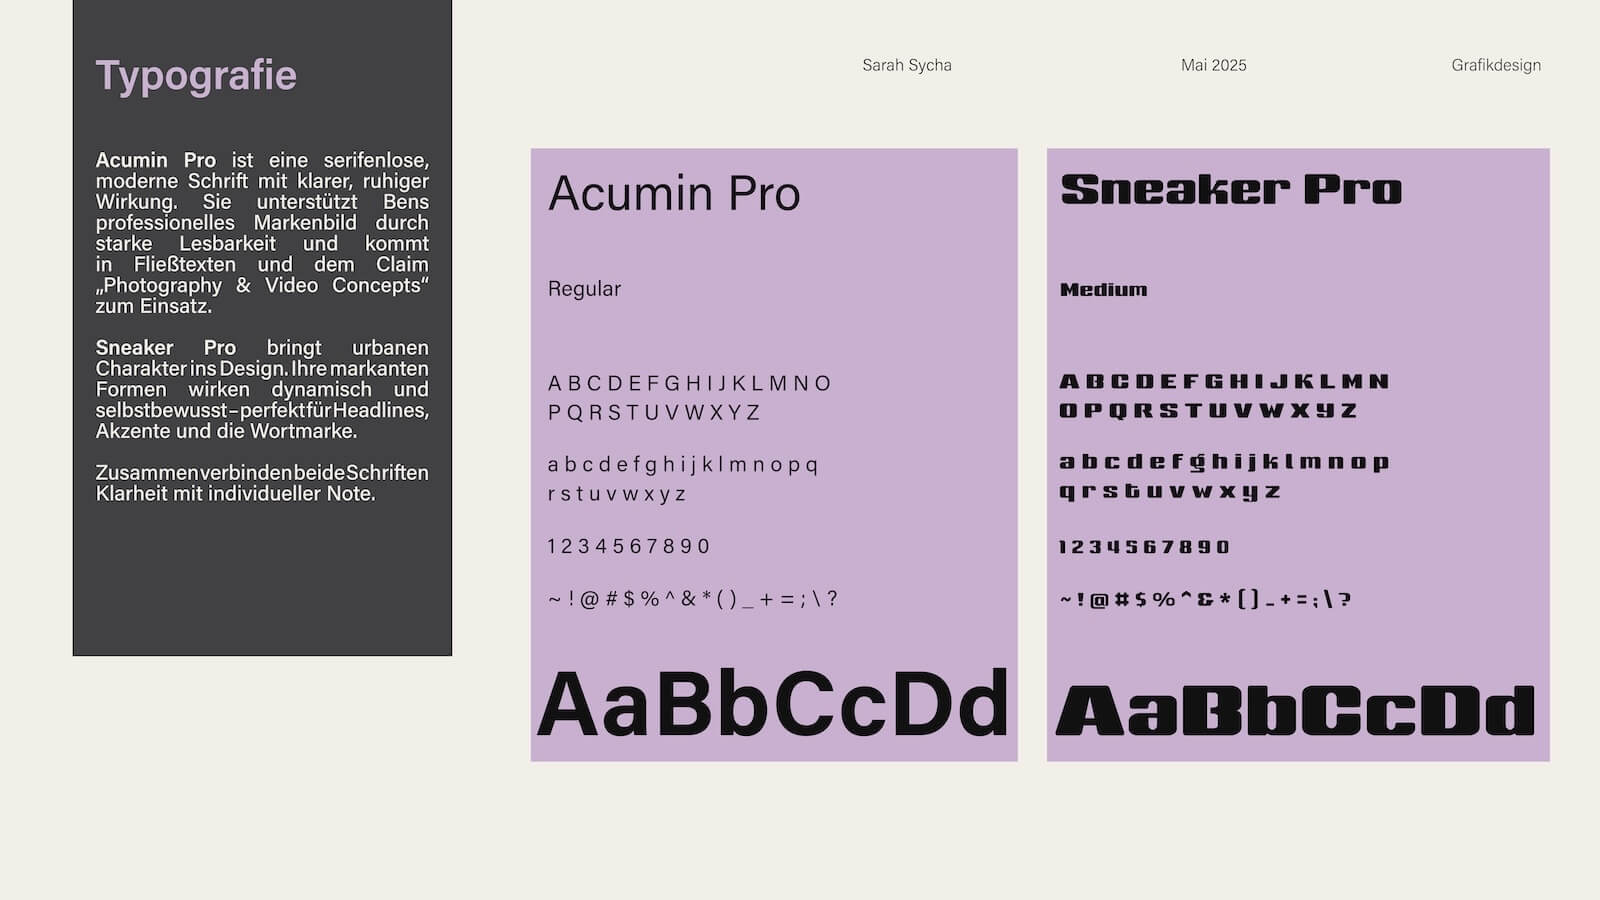The width and height of the screenshot is (1600, 900).
Task: Select the Sneaker Pro uppercase alphabet sample
Action: 1223,395
